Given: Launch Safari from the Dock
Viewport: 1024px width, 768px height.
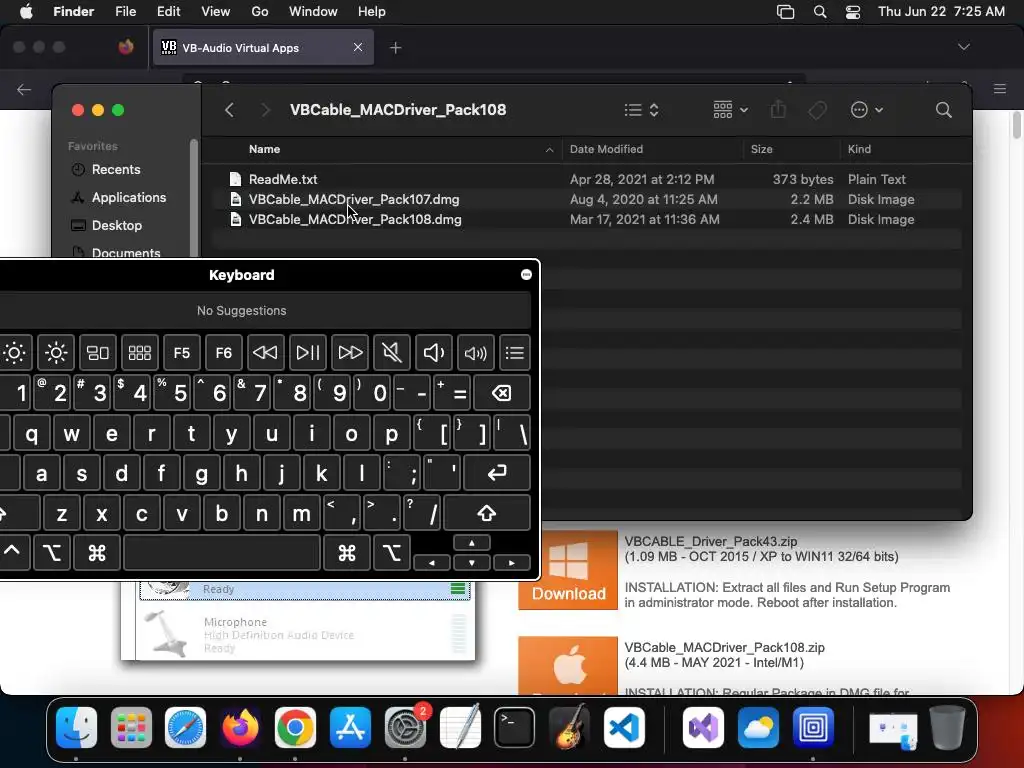Looking at the screenshot, I should click(x=185, y=727).
